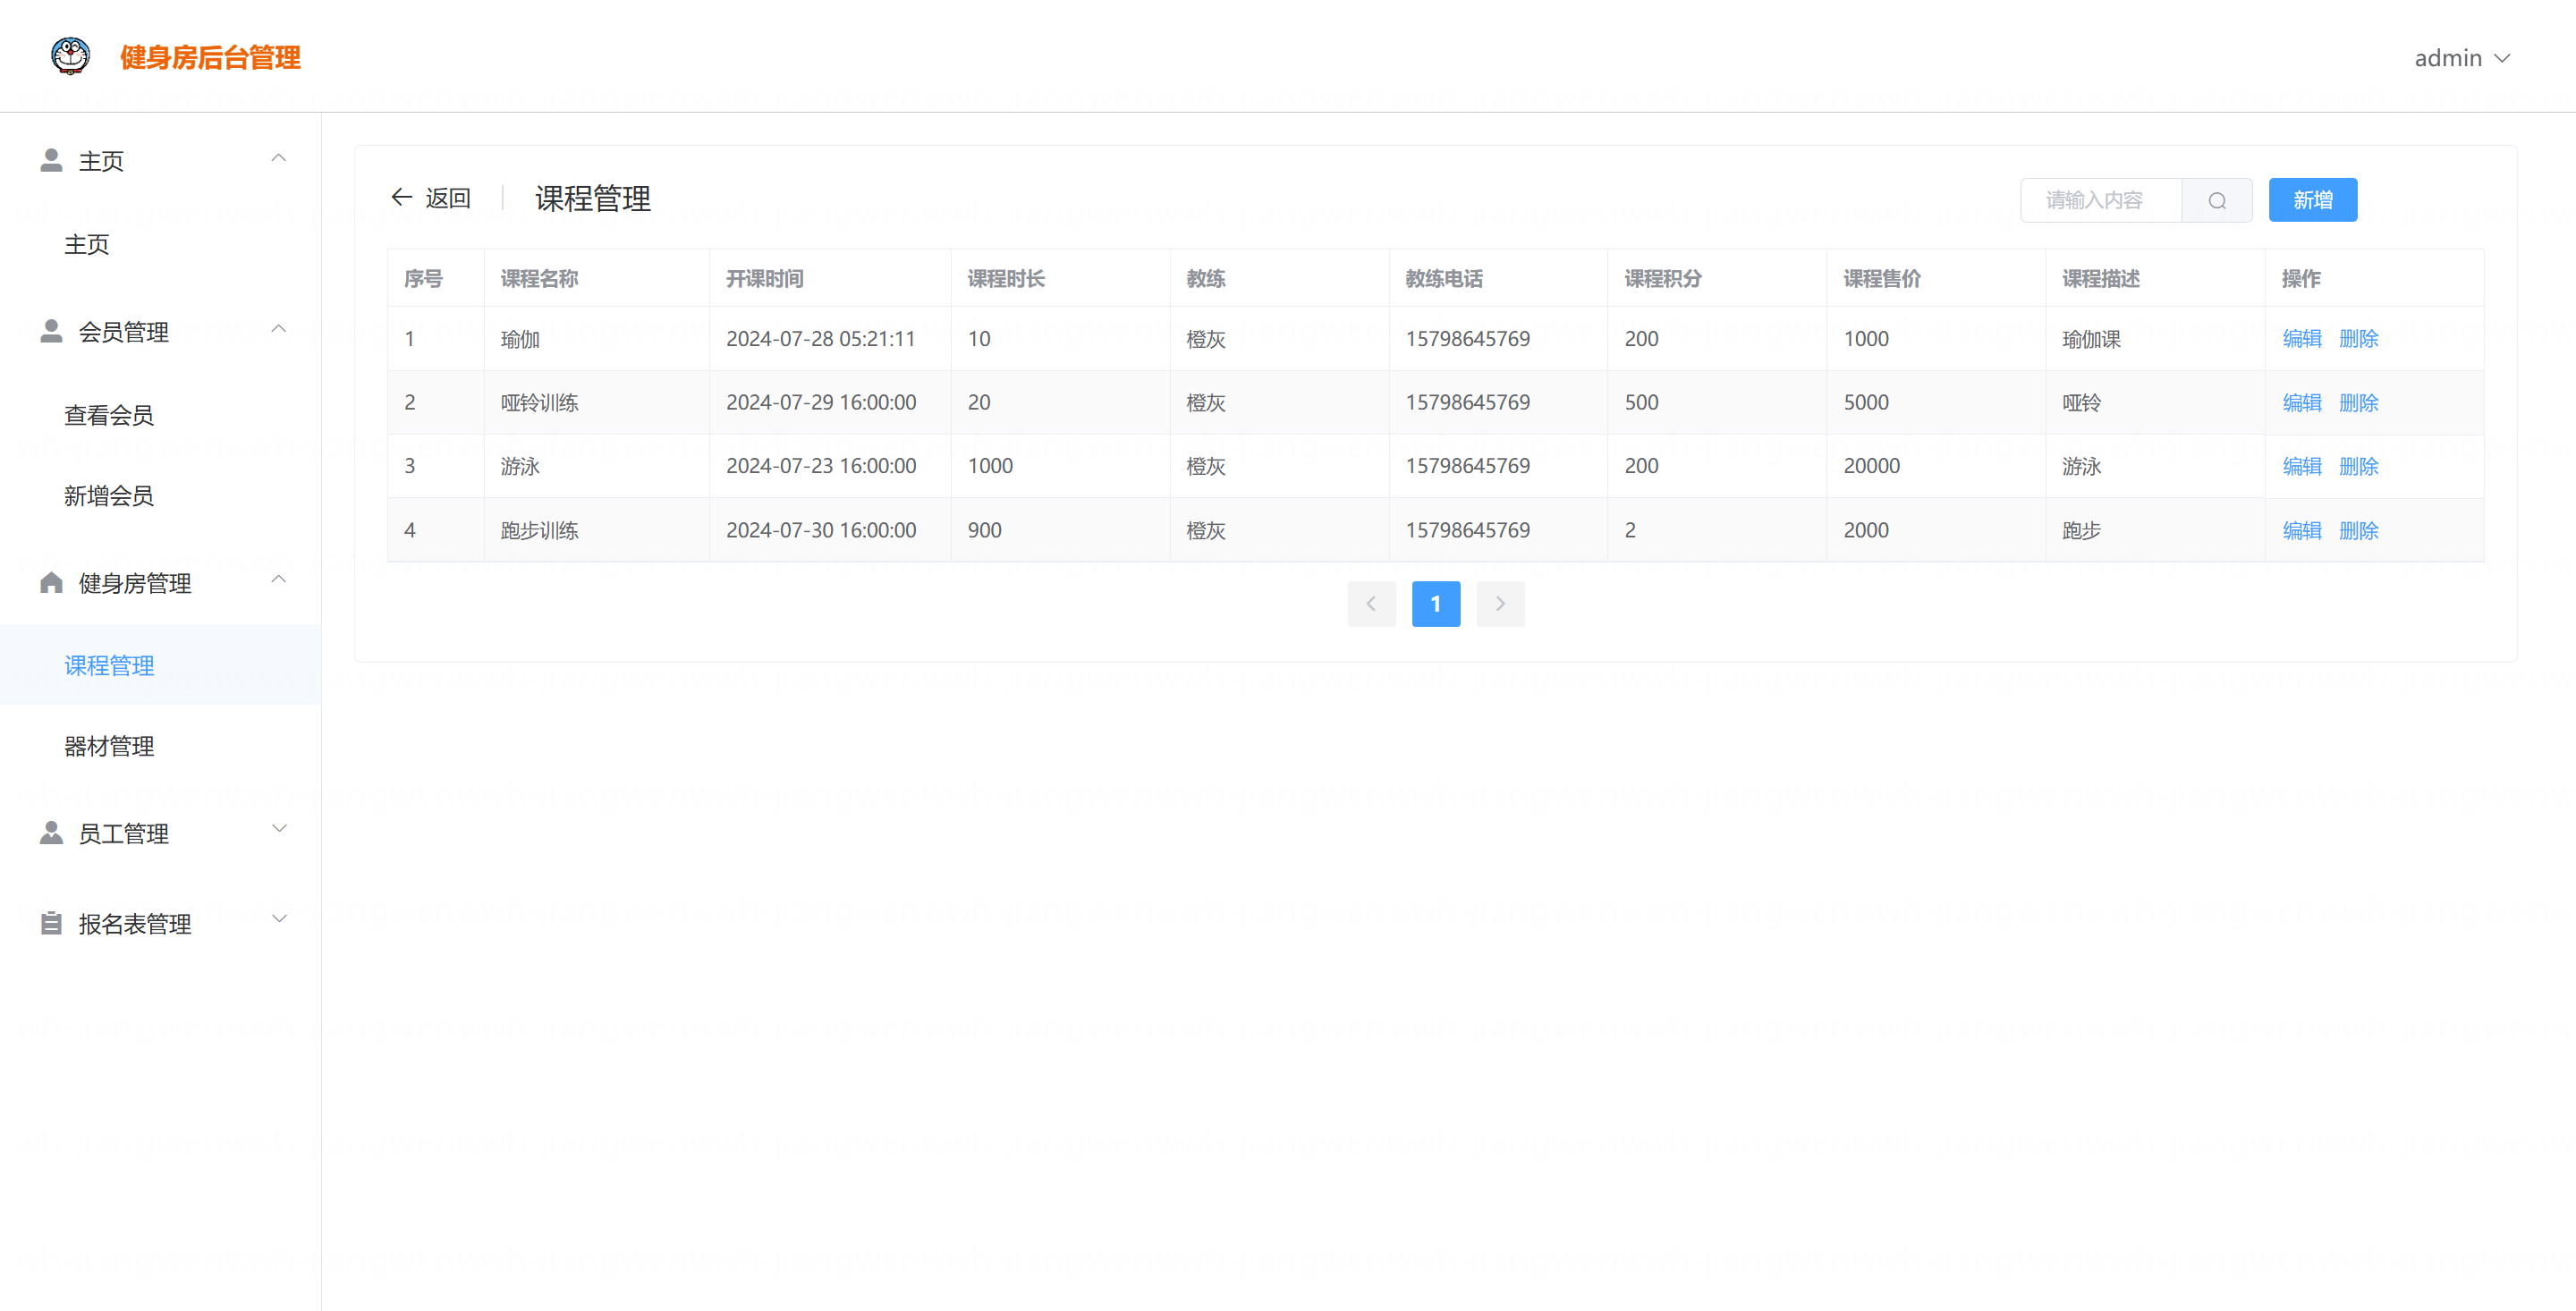2576x1311 pixels.
Task: Click the back arrow icon
Action: [x=401, y=198]
